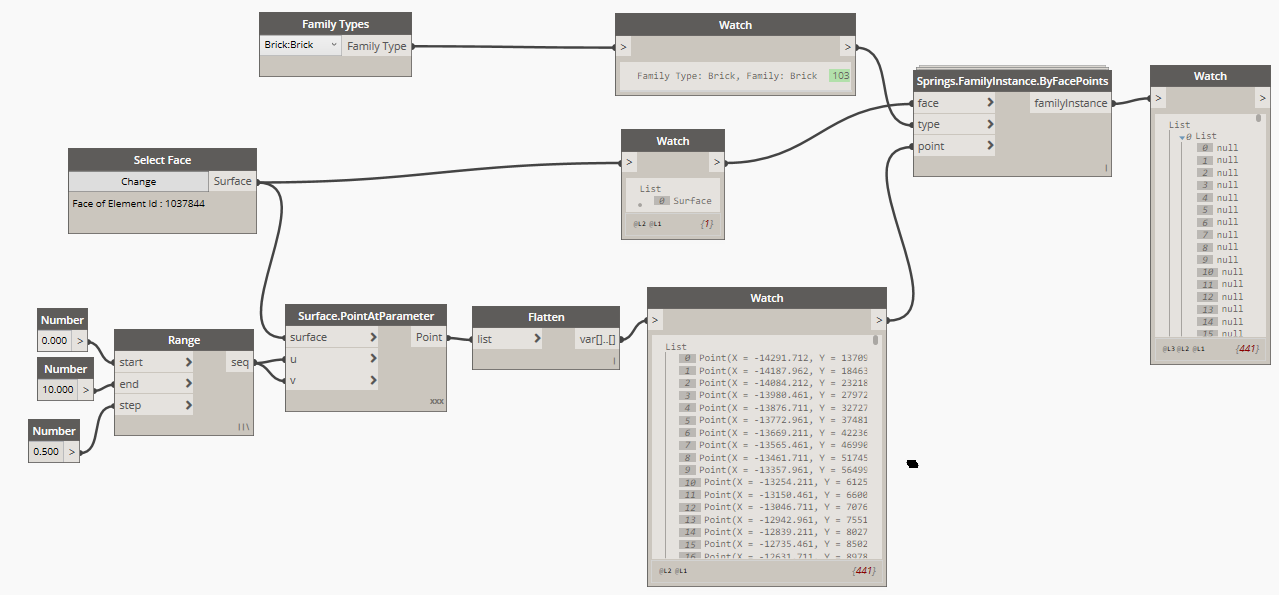The width and height of the screenshot is (1279, 595).
Task: Click the point port chevron on Springs node
Action: tap(990, 146)
